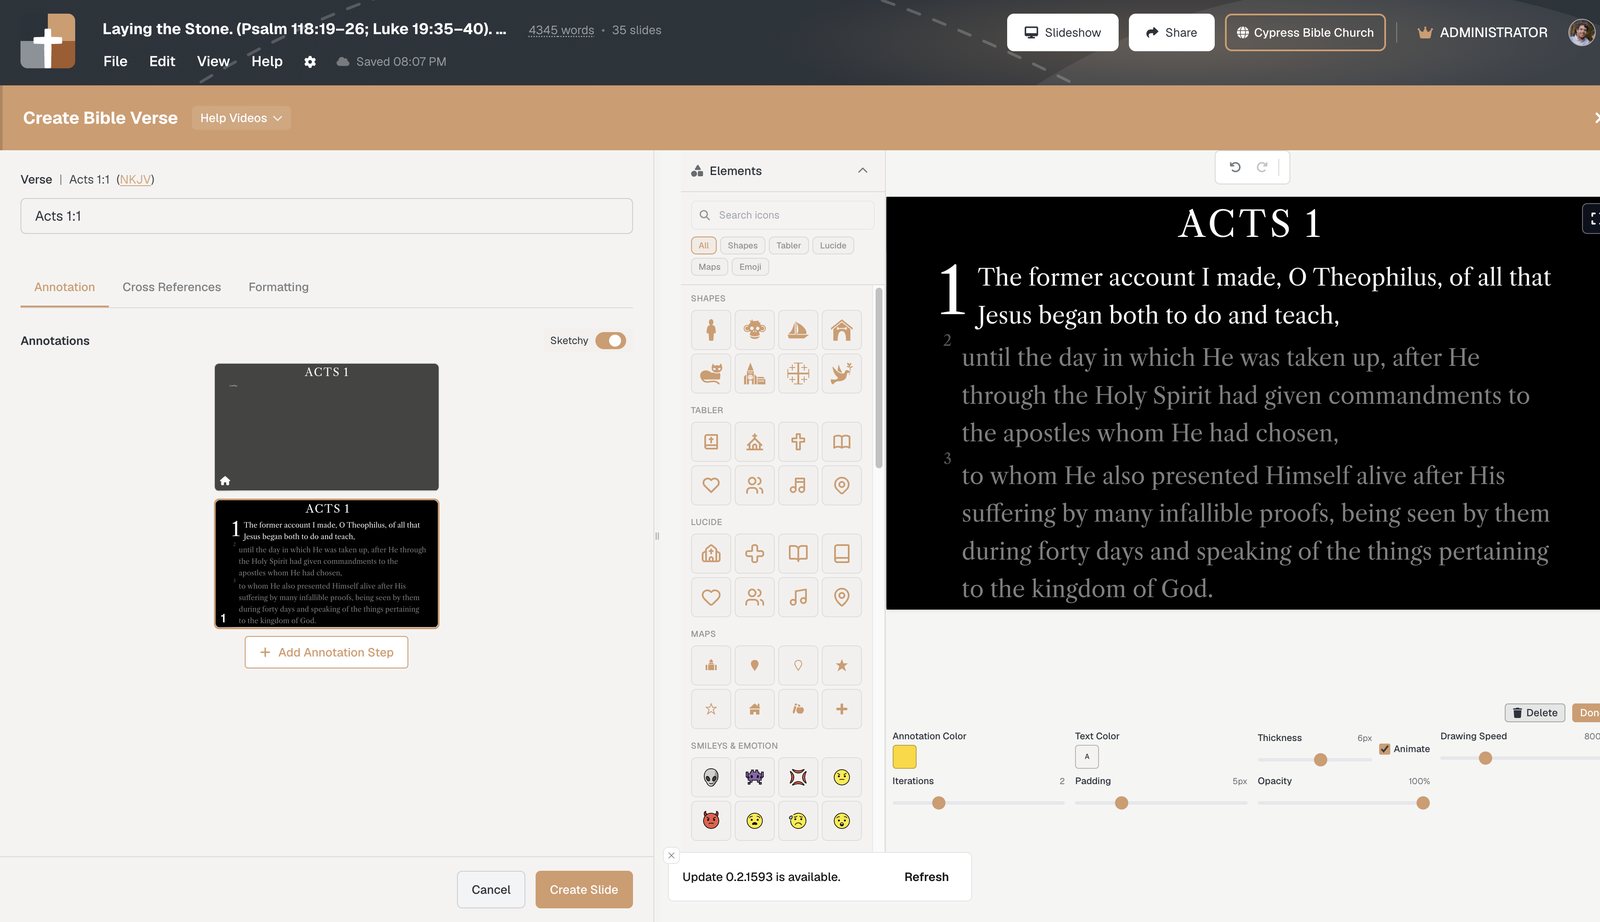Select the Annotation tab

tap(65, 287)
